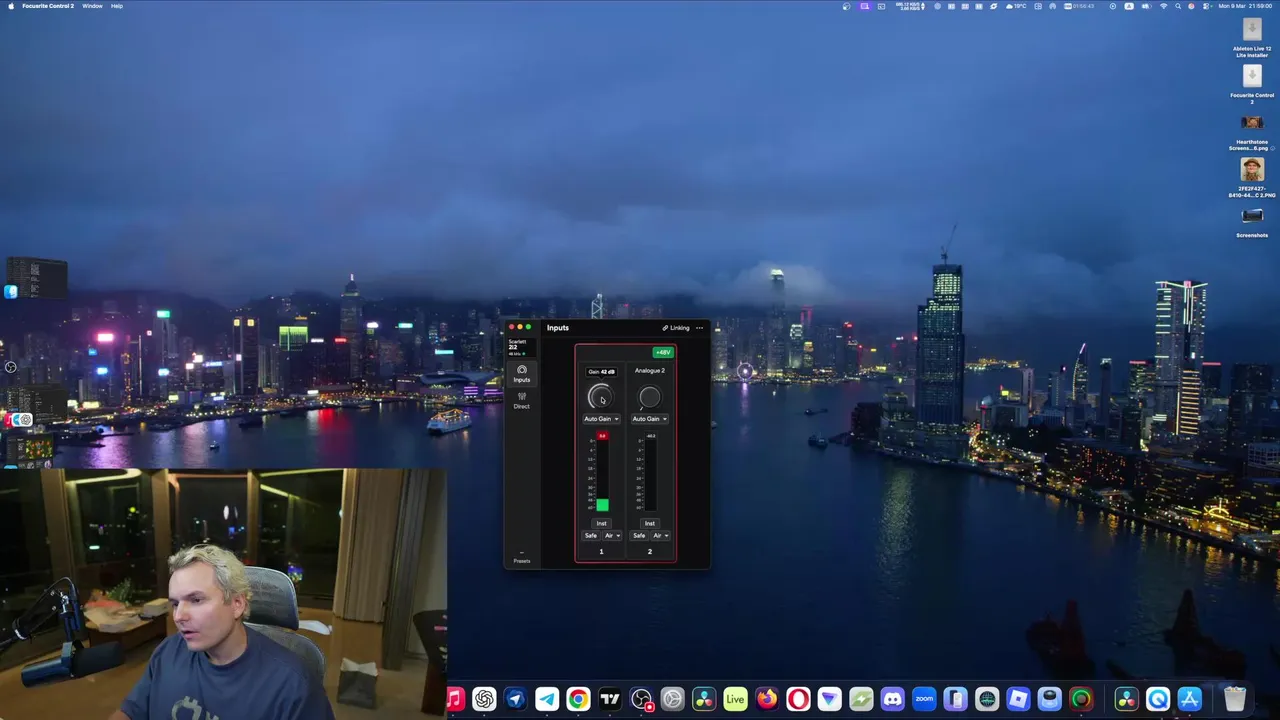Open the Window menu
Viewport: 1280px width, 720px height.
click(92, 6)
